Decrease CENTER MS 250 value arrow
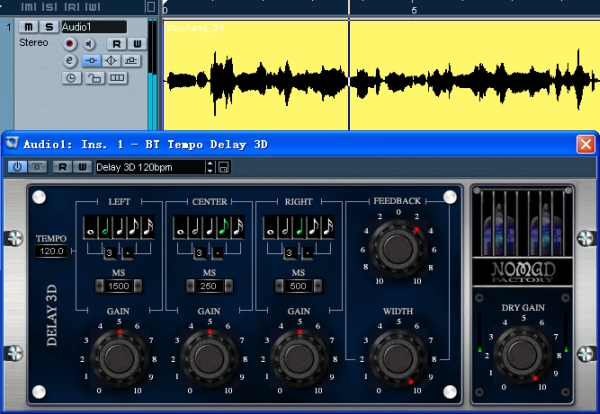This screenshot has width=600, height=414. click(x=190, y=286)
